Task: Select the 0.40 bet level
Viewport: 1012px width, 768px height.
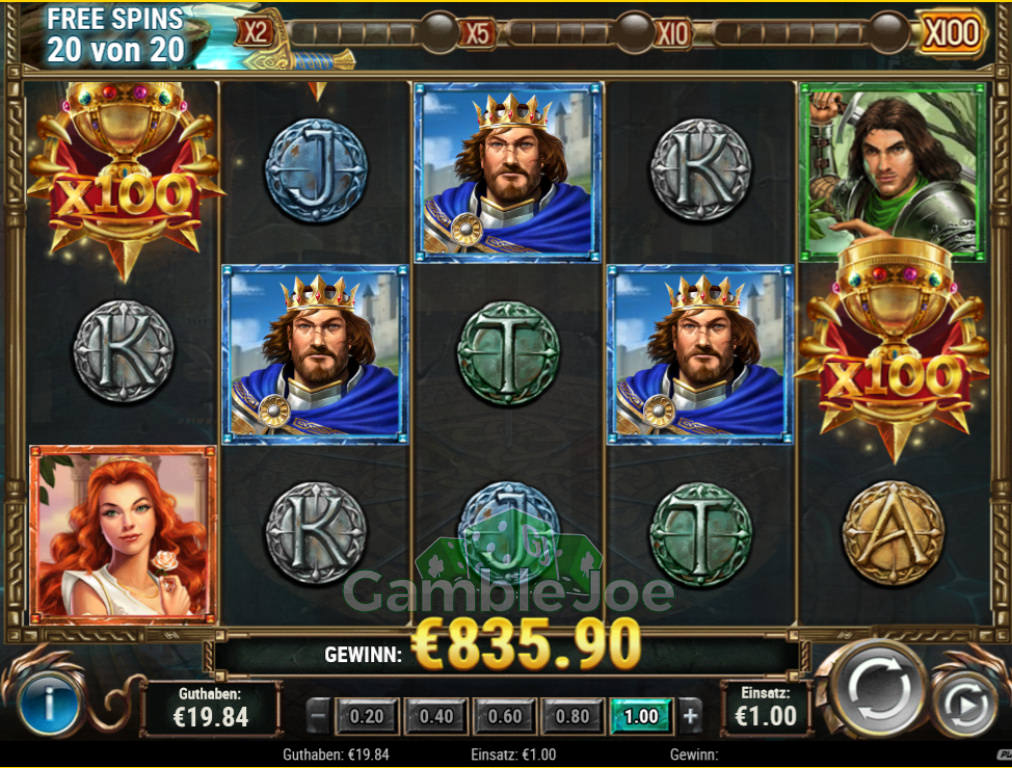Action: pos(436,716)
